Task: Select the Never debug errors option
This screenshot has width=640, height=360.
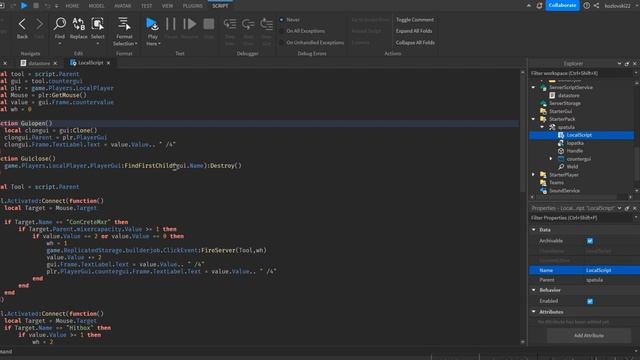Action: [x=282, y=20]
